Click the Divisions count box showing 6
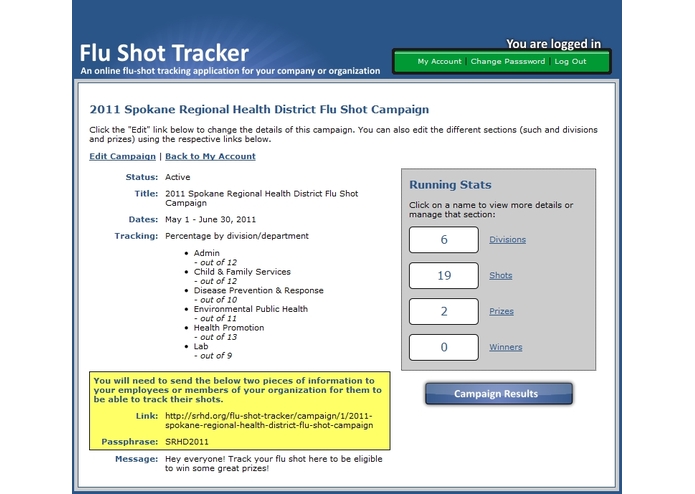Viewport: 695px width, 494px height. pyautogui.click(x=444, y=240)
